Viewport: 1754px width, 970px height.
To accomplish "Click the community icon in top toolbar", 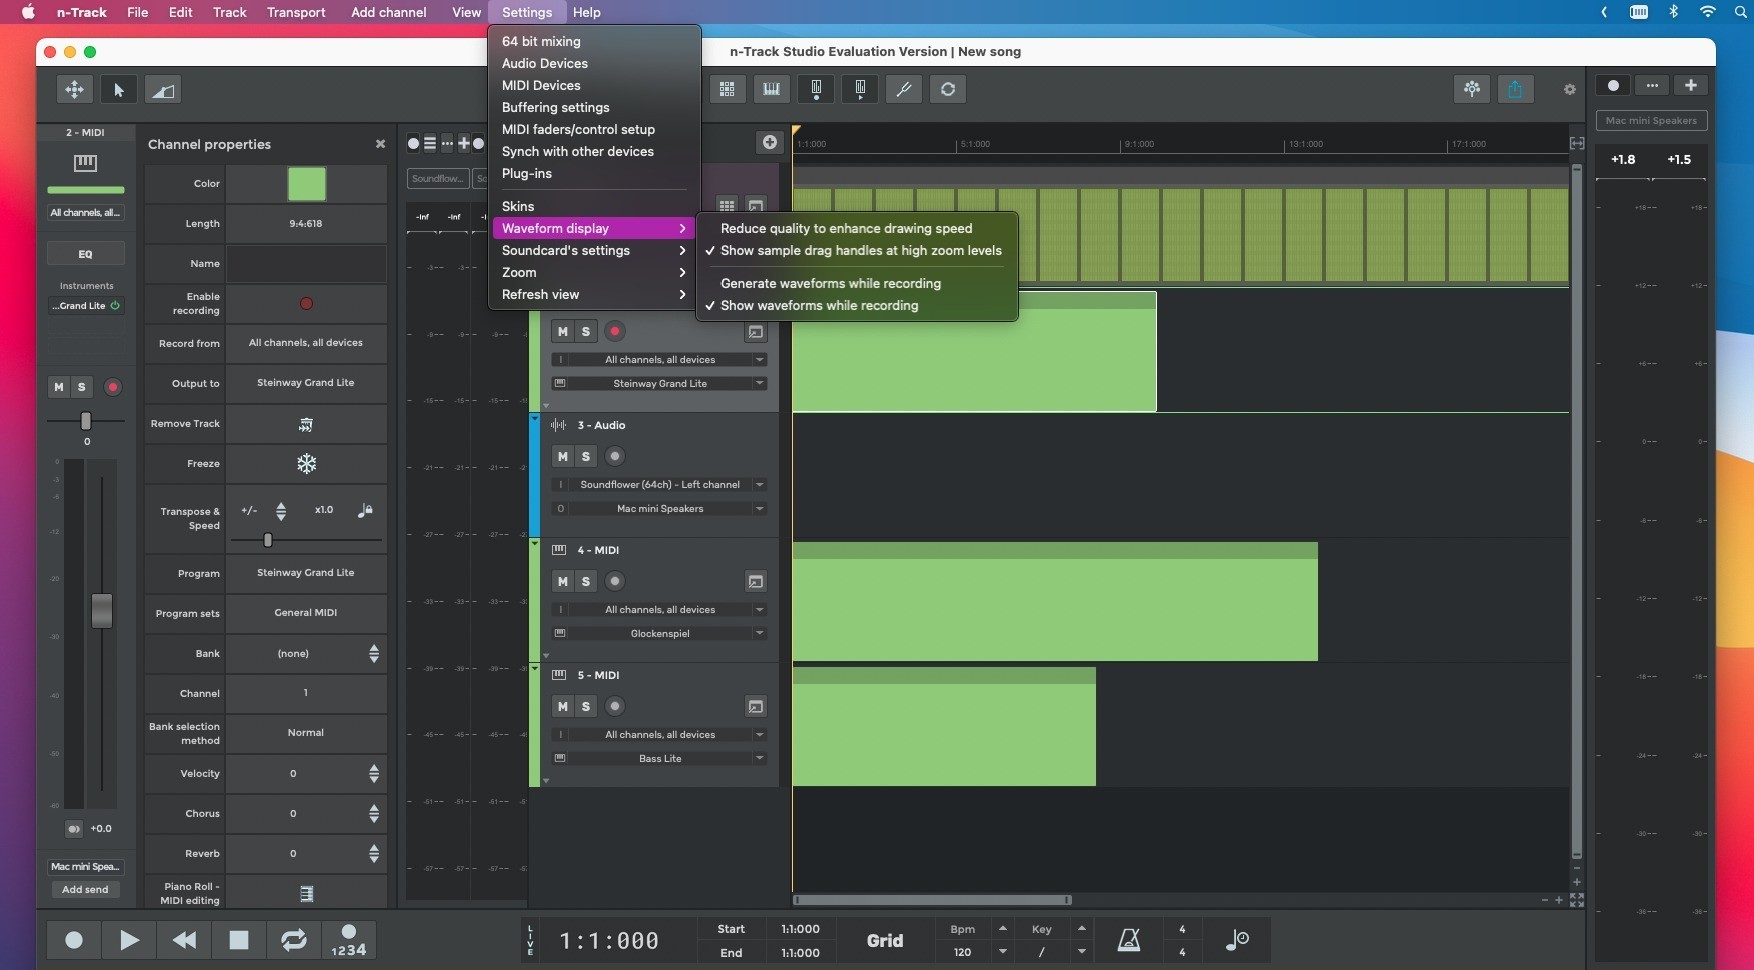I will pos(1472,89).
